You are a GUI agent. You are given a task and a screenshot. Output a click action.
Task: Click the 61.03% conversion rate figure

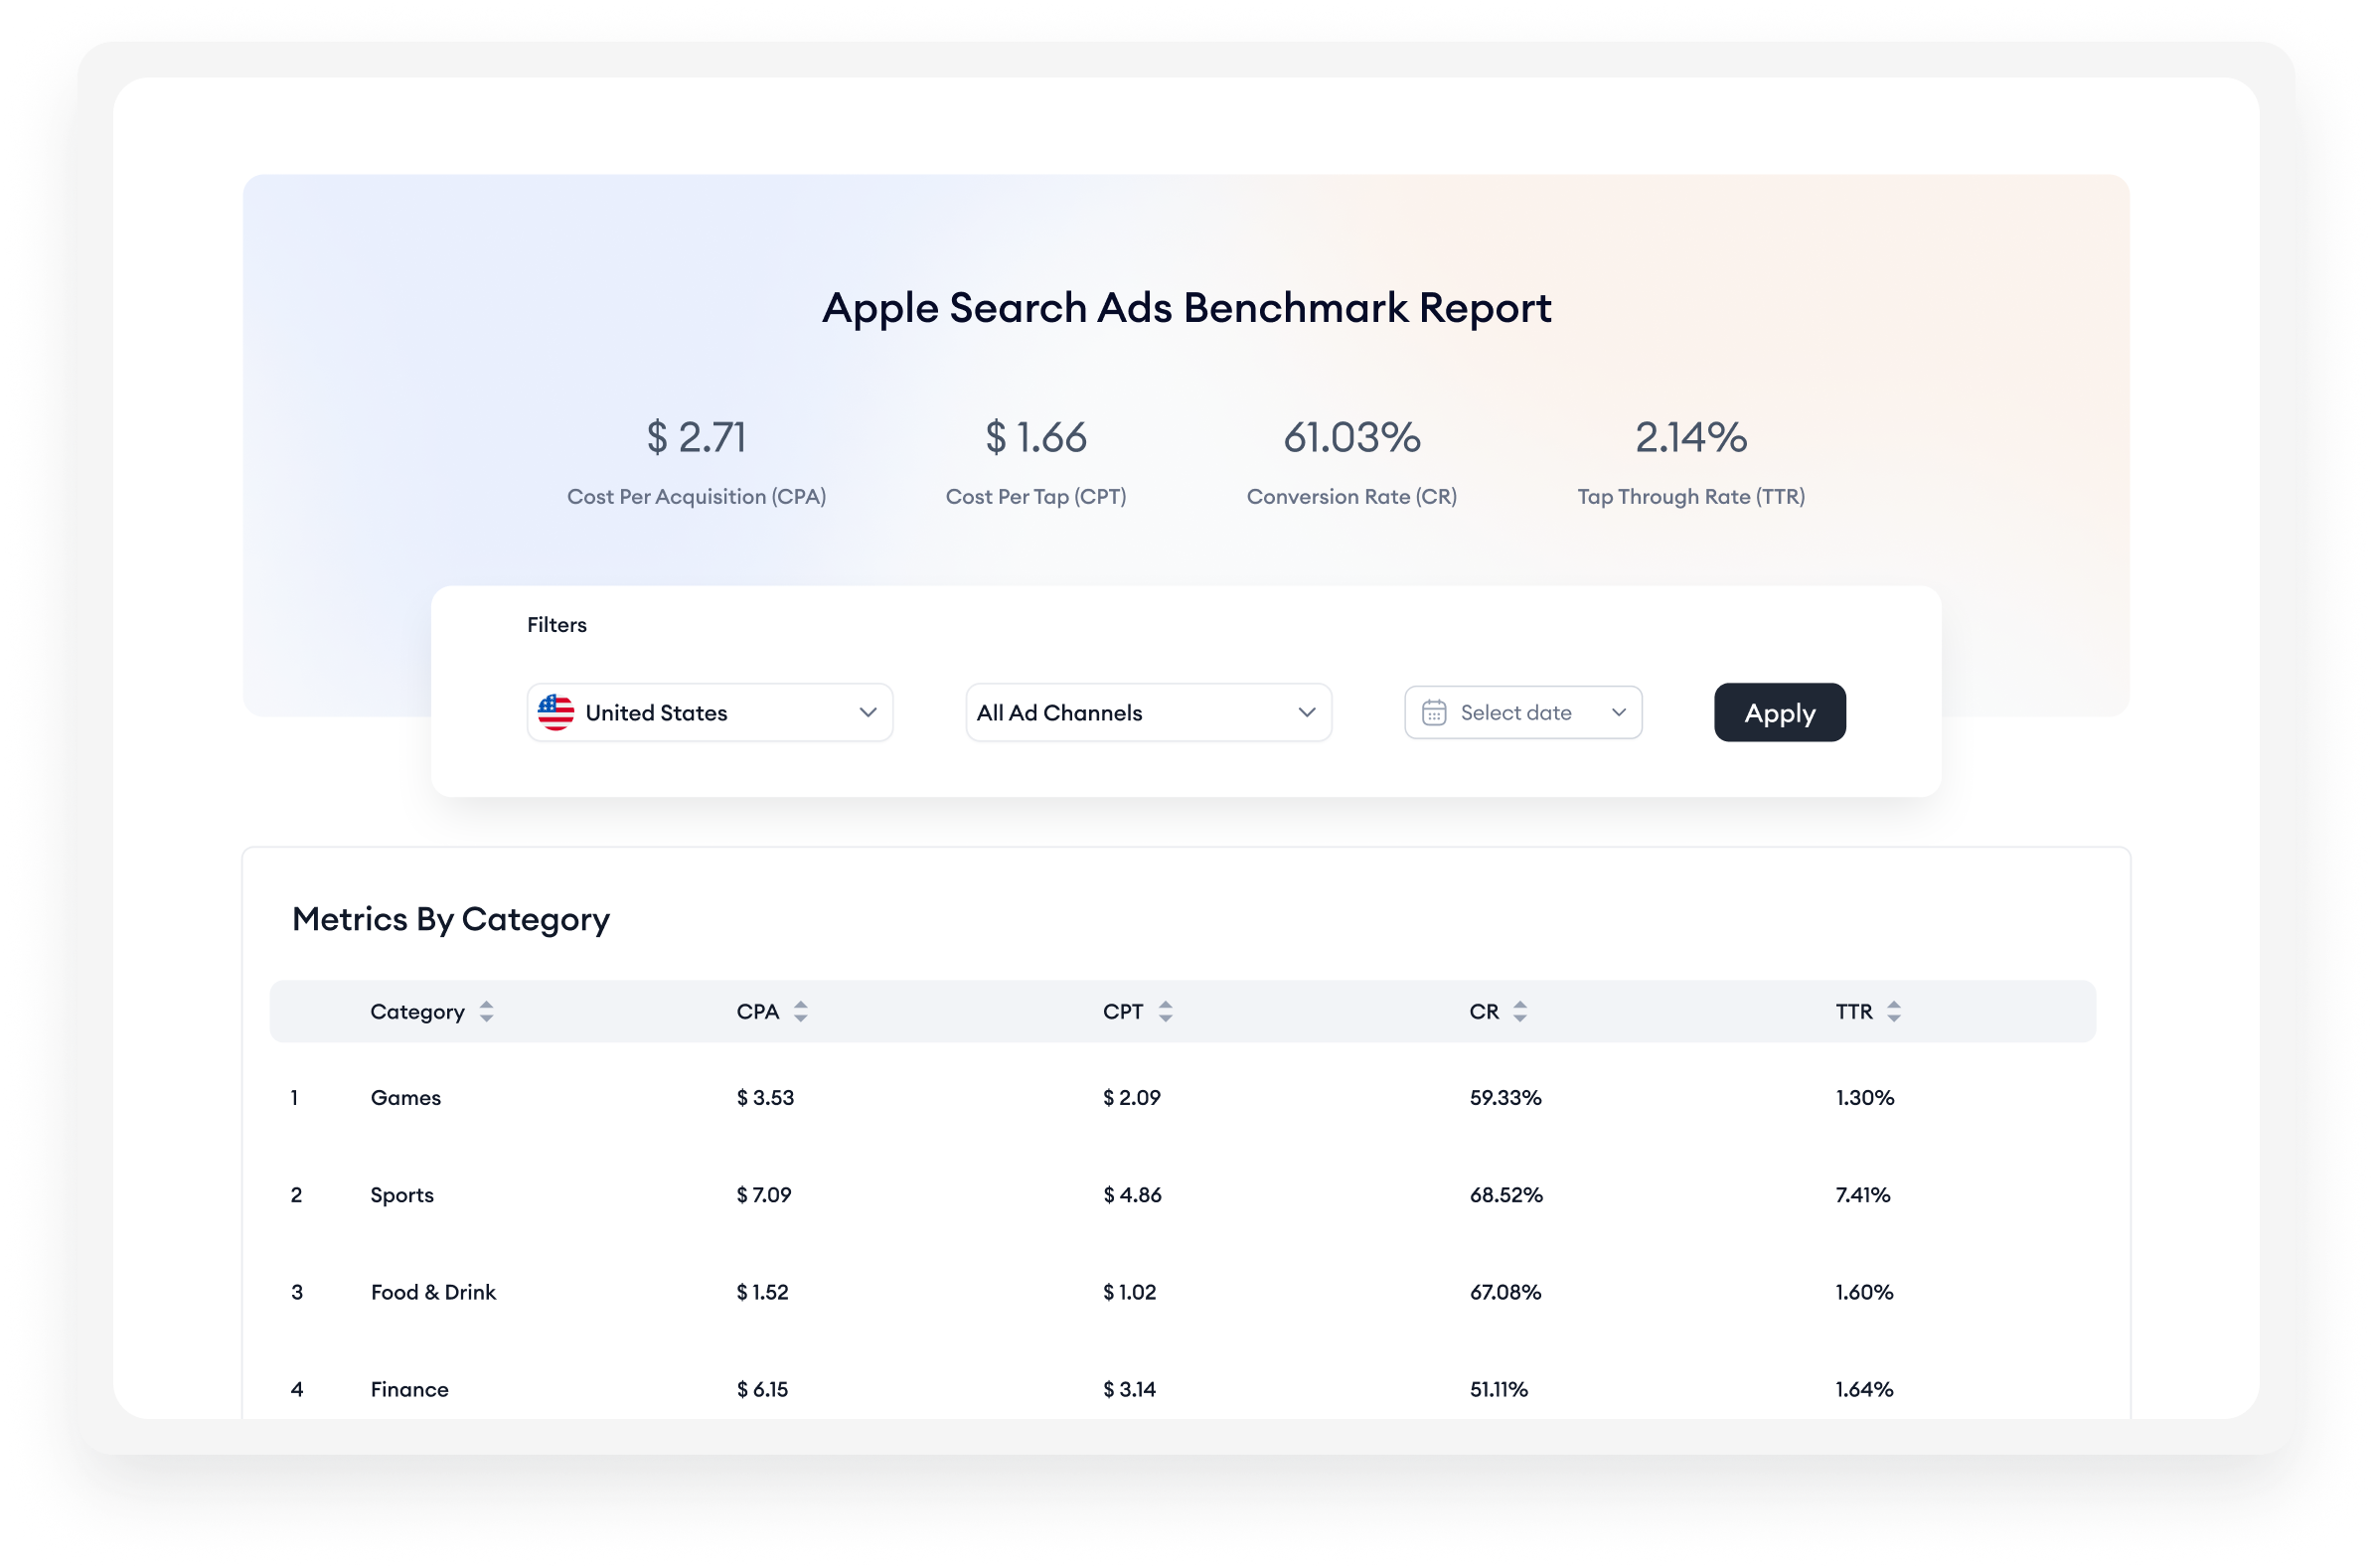tap(1351, 436)
